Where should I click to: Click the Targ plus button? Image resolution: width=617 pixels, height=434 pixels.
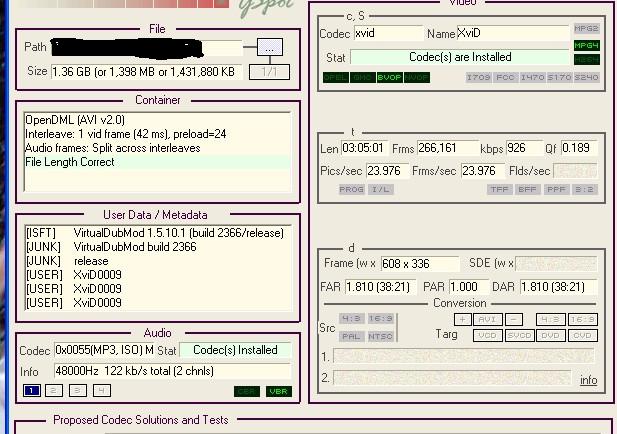(462, 319)
